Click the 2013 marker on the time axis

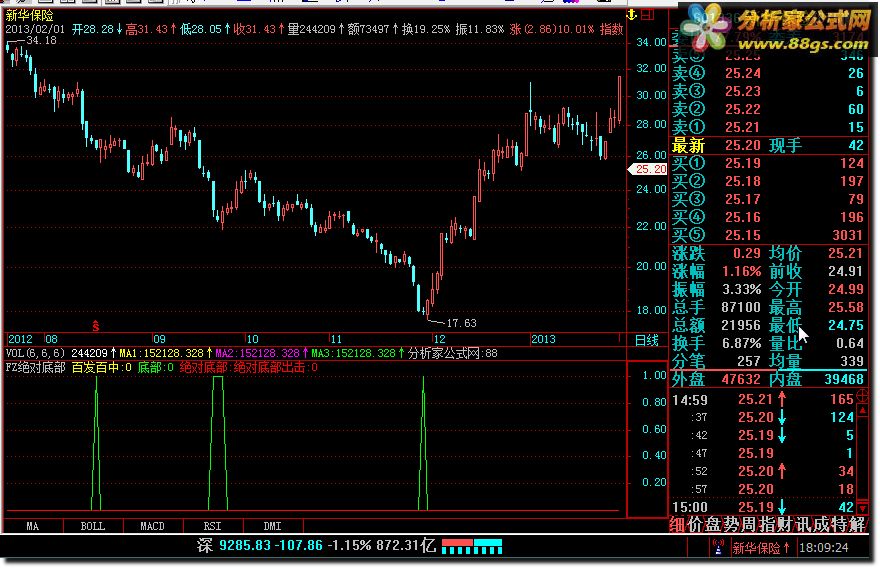(x=543, y=339)
